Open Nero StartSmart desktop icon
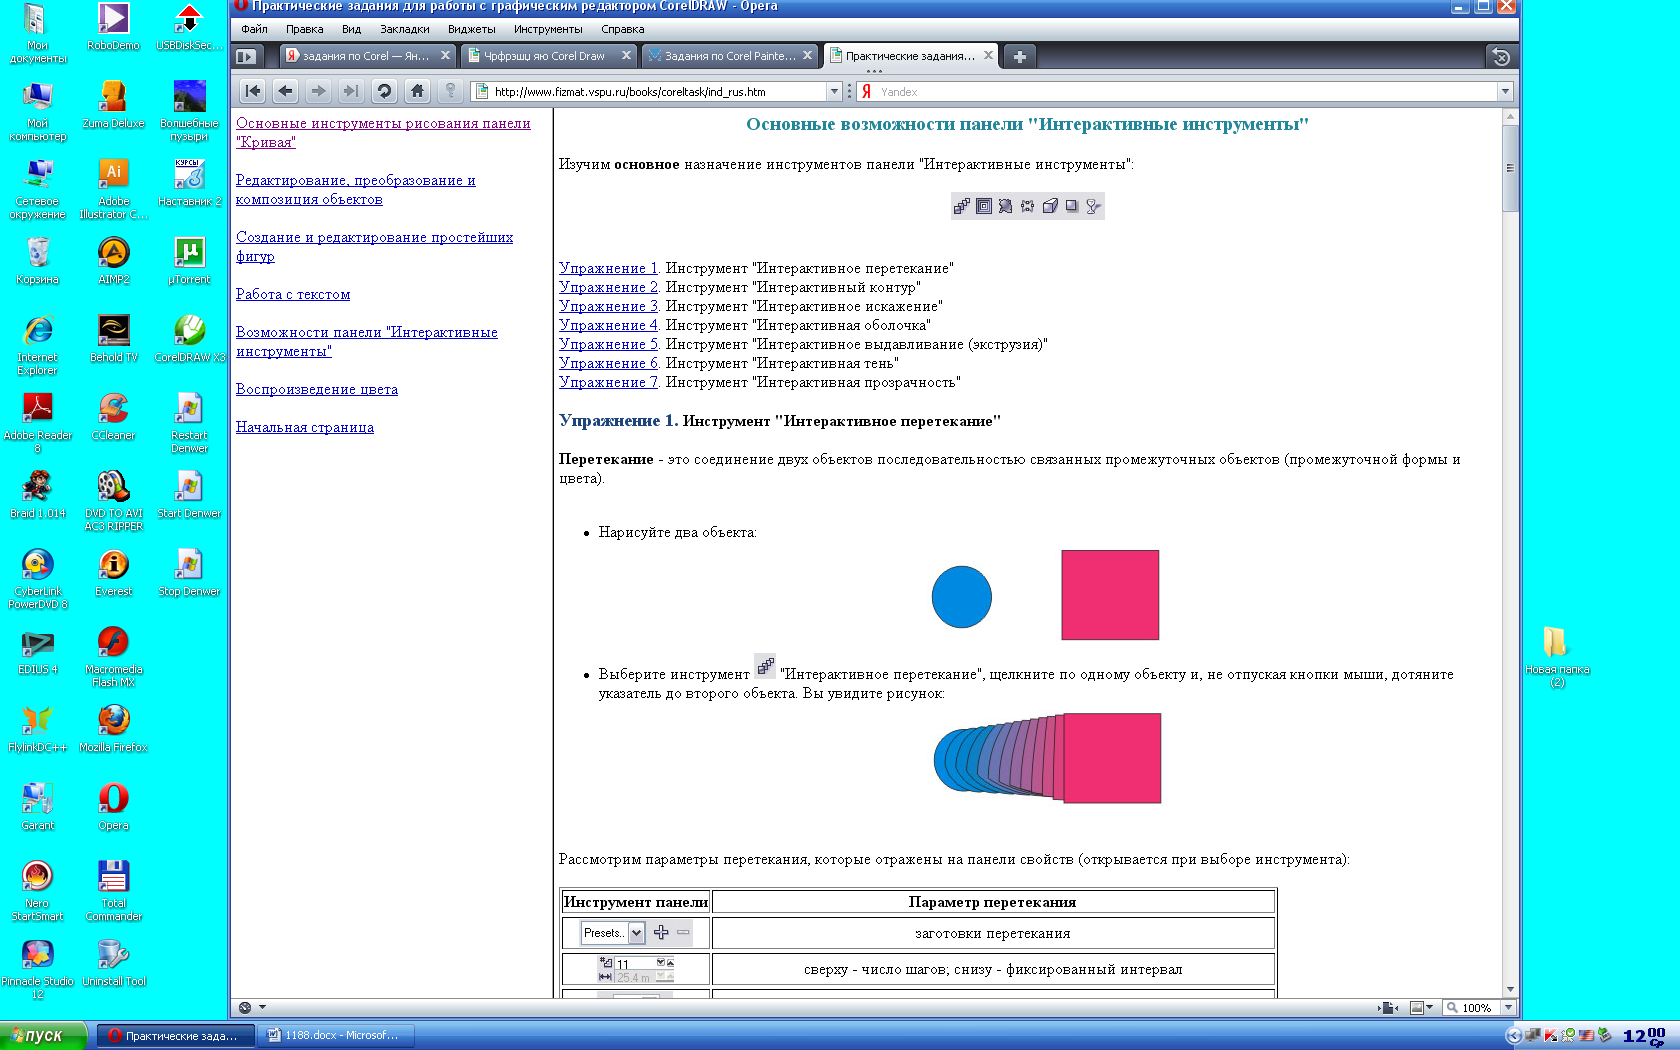1680x1050 pixels. pos(37,889)
